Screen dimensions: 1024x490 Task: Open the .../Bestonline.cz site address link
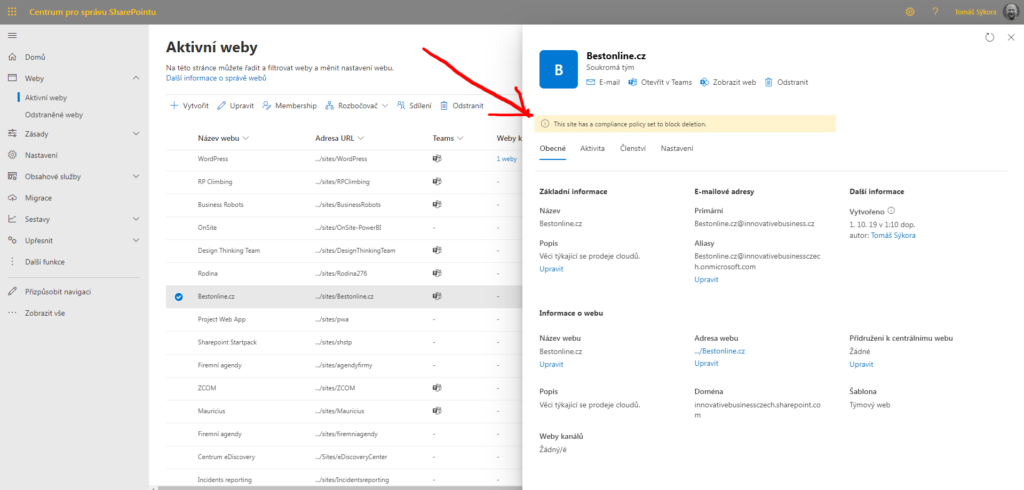click(x=720, y=351)
